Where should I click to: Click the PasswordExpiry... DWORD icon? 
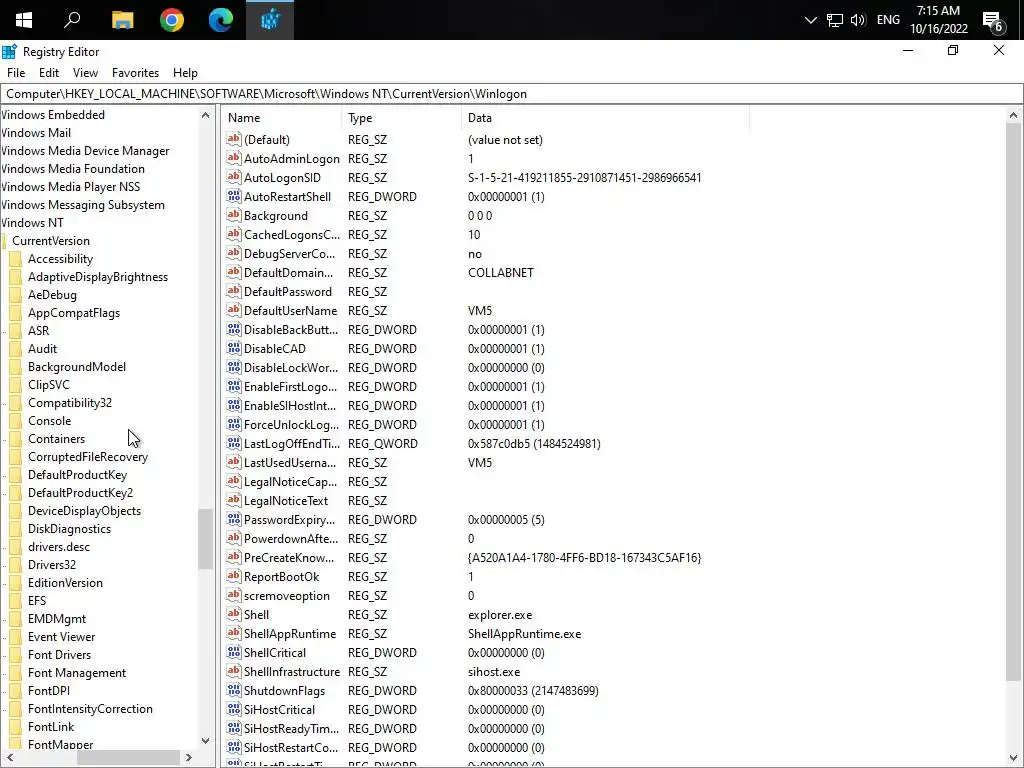[x=234, y=519]
